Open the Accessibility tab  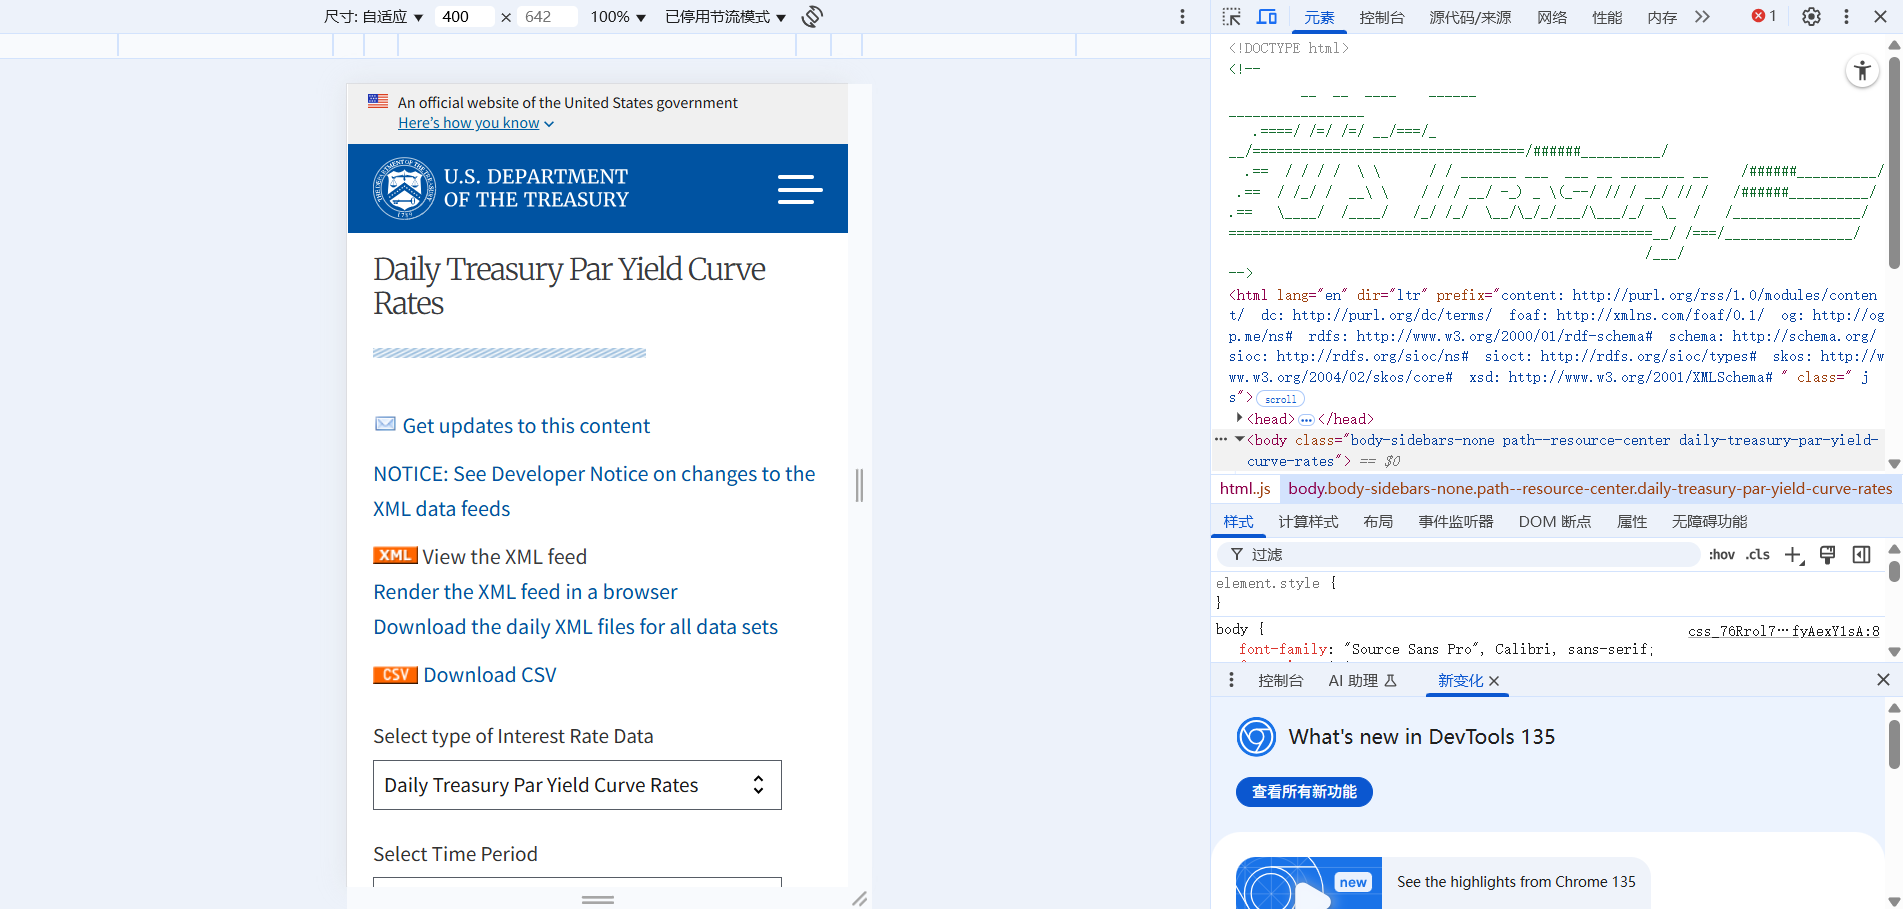(x=1710, y=522)
